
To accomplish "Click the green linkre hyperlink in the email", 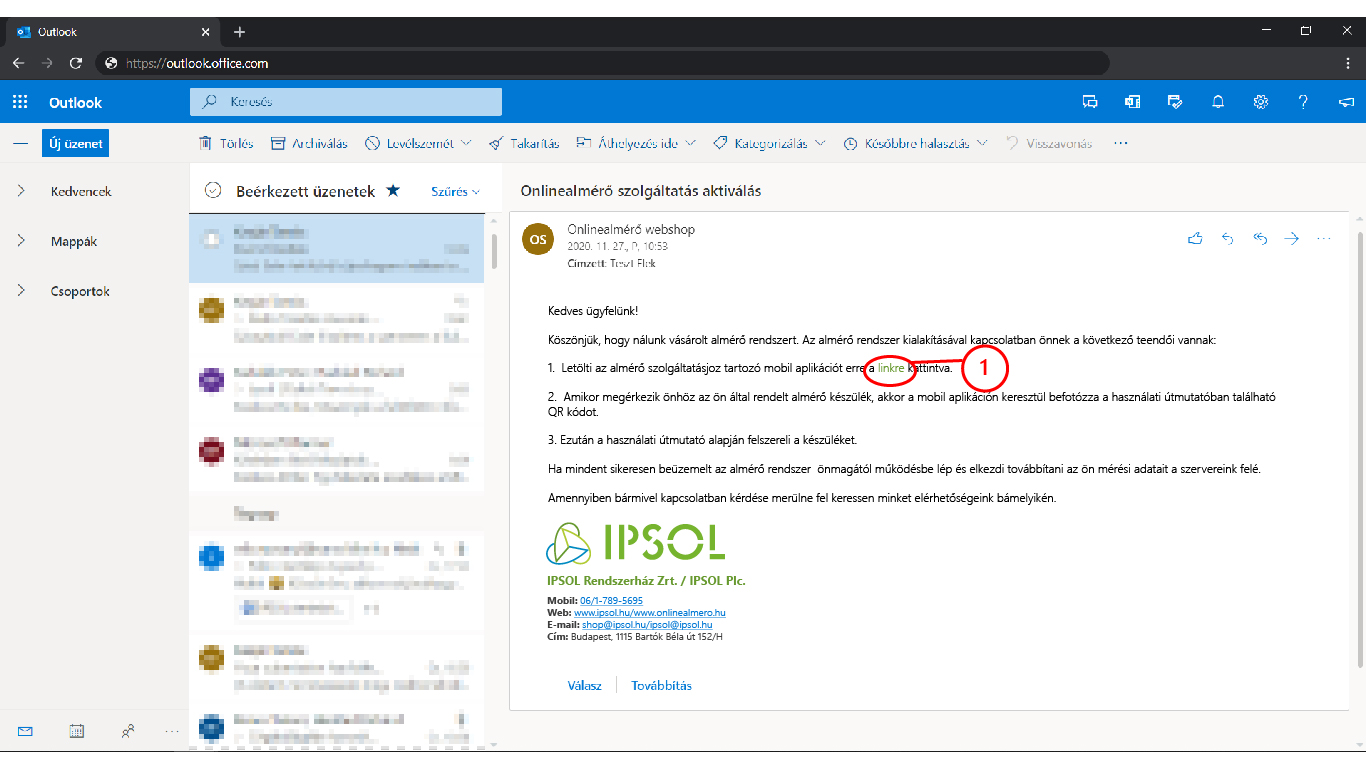I will tap(891, 368).
